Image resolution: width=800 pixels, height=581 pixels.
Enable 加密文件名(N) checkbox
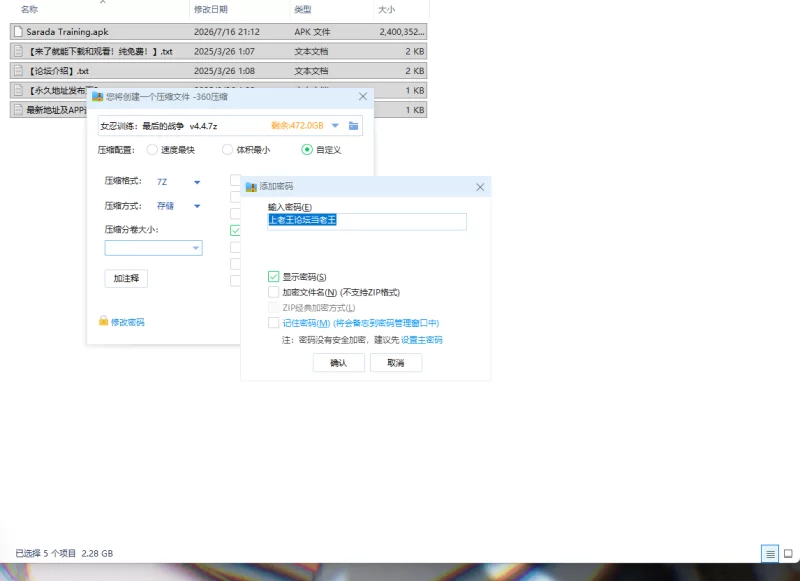[x=273, y=292]
